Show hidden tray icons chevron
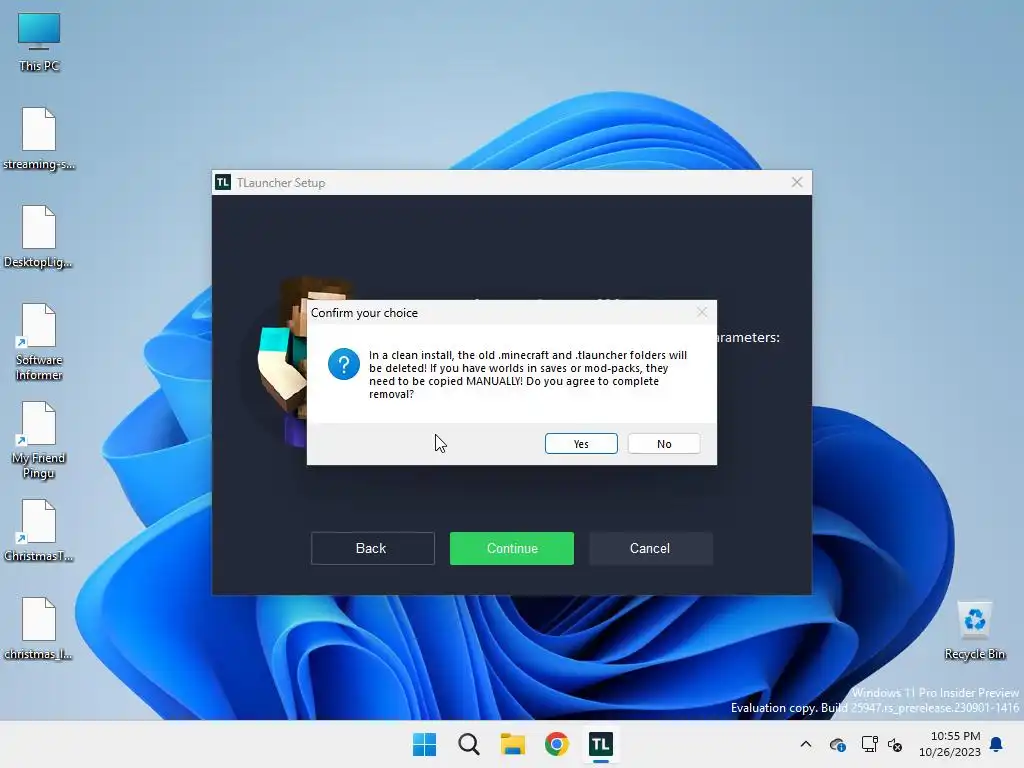1024x768 pixels. tap(806, 744)
